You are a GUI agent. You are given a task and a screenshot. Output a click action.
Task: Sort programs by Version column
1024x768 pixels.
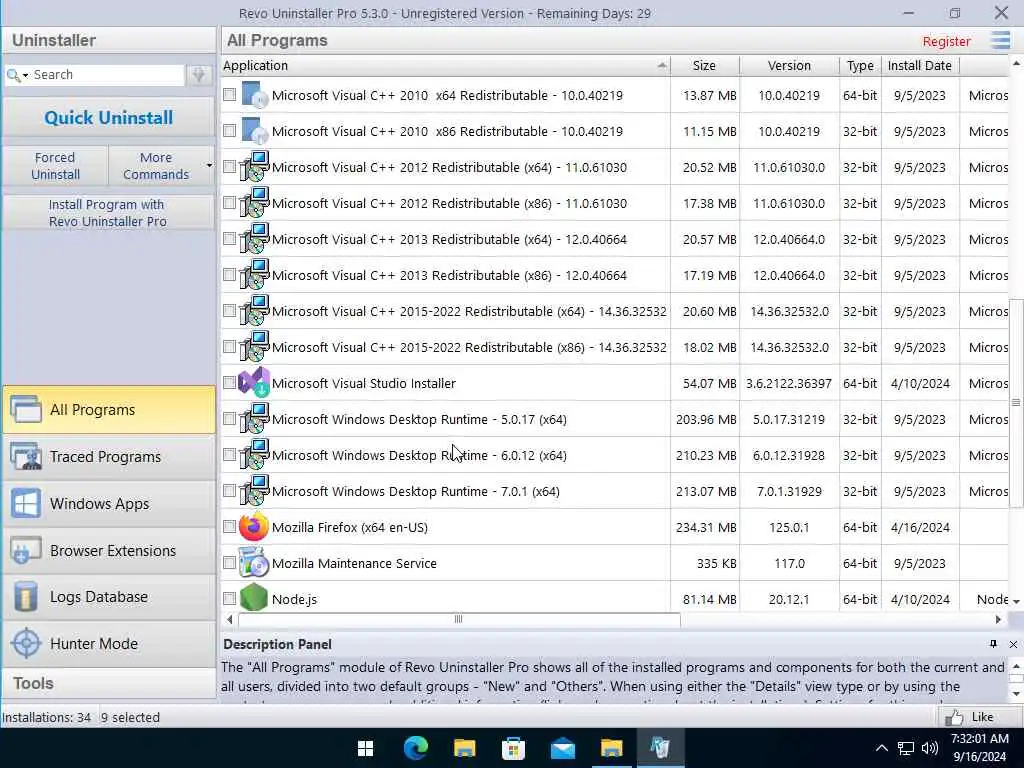tap(789, 65)
